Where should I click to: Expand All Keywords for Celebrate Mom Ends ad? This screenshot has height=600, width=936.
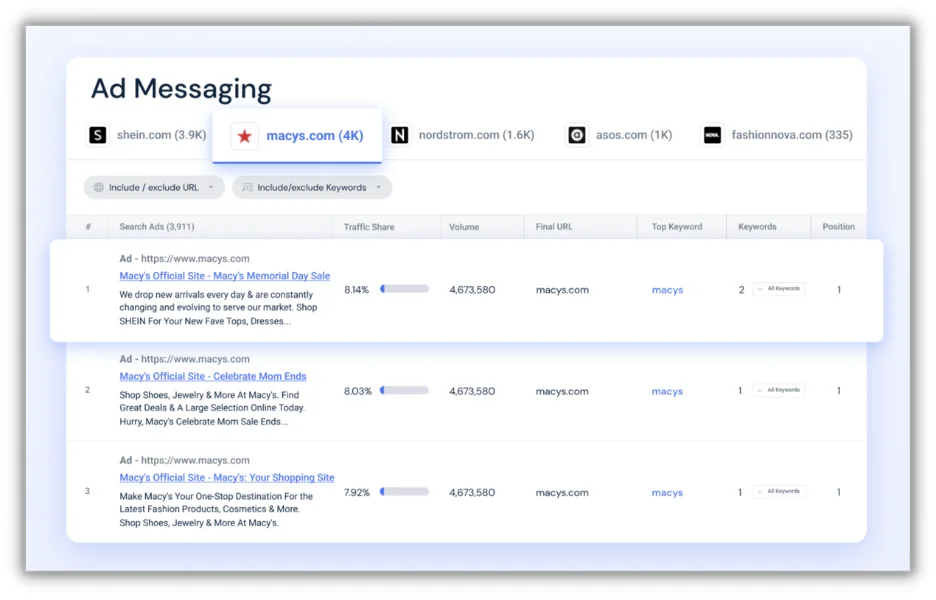779,390
